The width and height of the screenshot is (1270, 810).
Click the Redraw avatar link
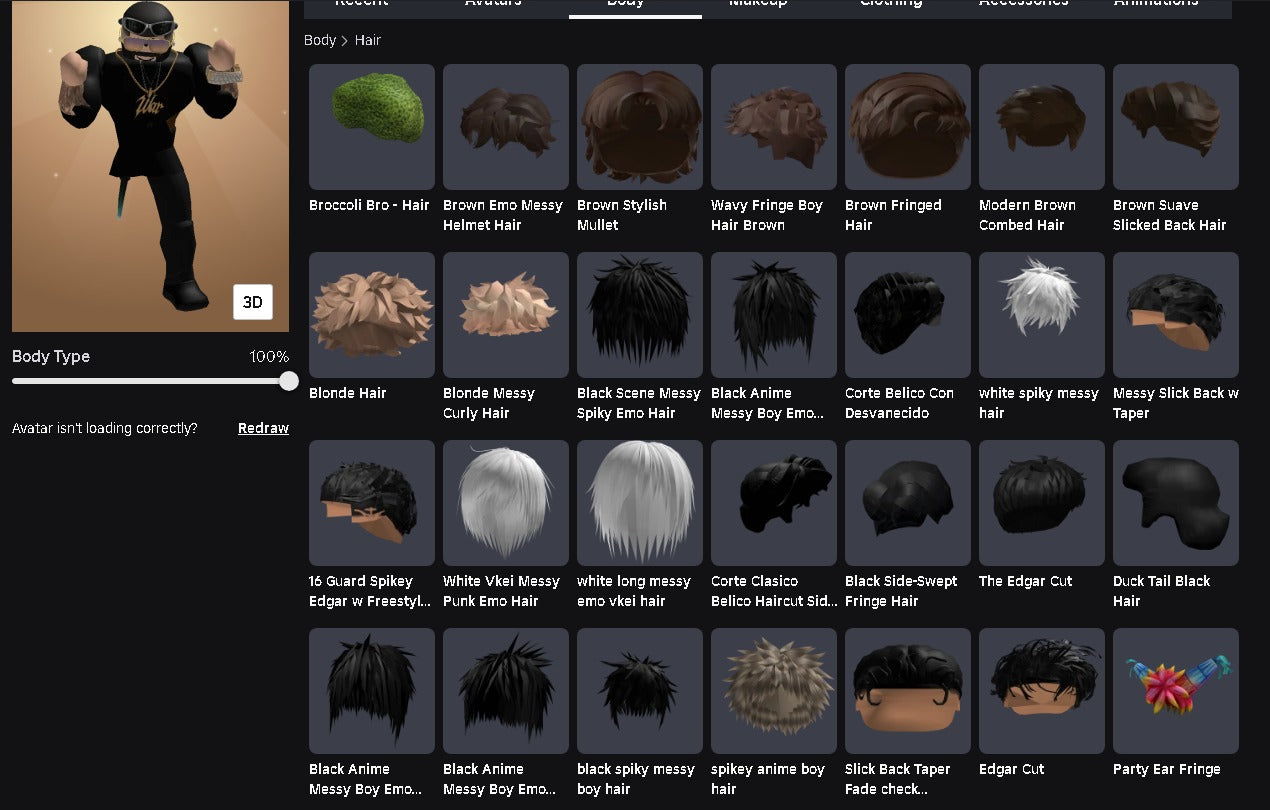[x=263, y=428]
